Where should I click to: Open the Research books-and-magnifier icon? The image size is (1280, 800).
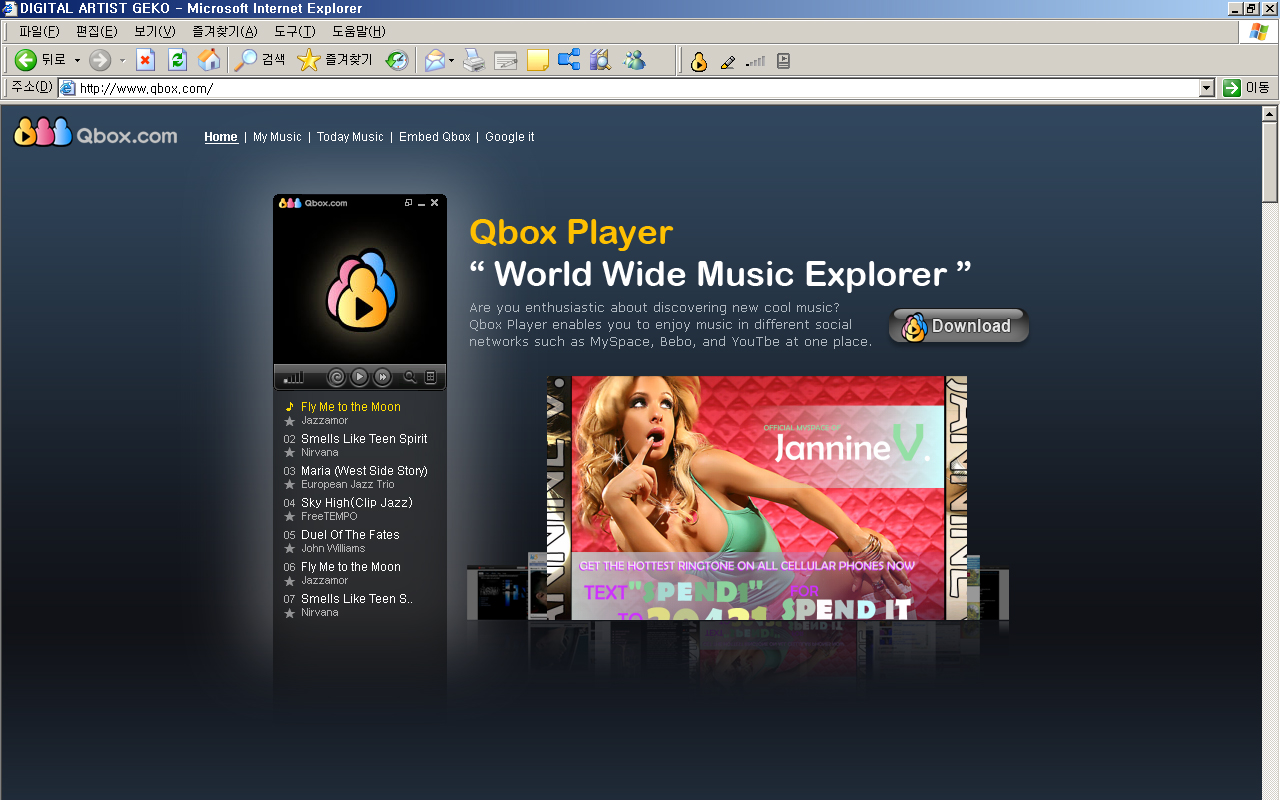pyautogui.click(x=600, y=60)
